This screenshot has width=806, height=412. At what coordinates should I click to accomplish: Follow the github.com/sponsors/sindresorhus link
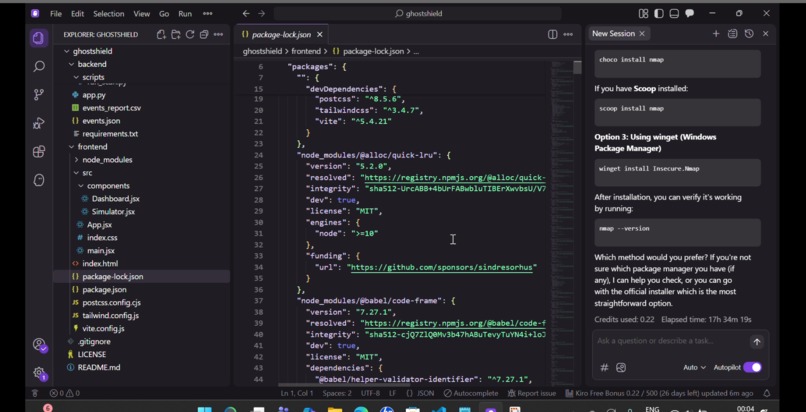[442, 267]
